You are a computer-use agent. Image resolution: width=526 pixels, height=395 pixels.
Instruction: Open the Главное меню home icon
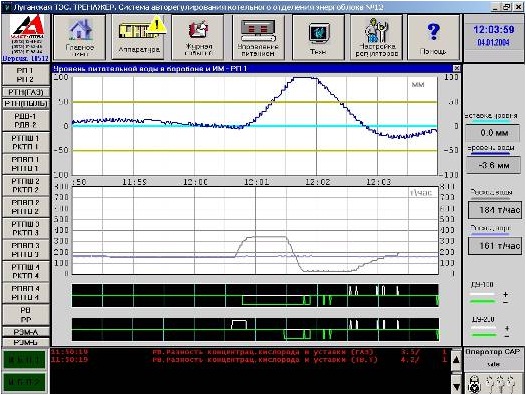(80, 37)
